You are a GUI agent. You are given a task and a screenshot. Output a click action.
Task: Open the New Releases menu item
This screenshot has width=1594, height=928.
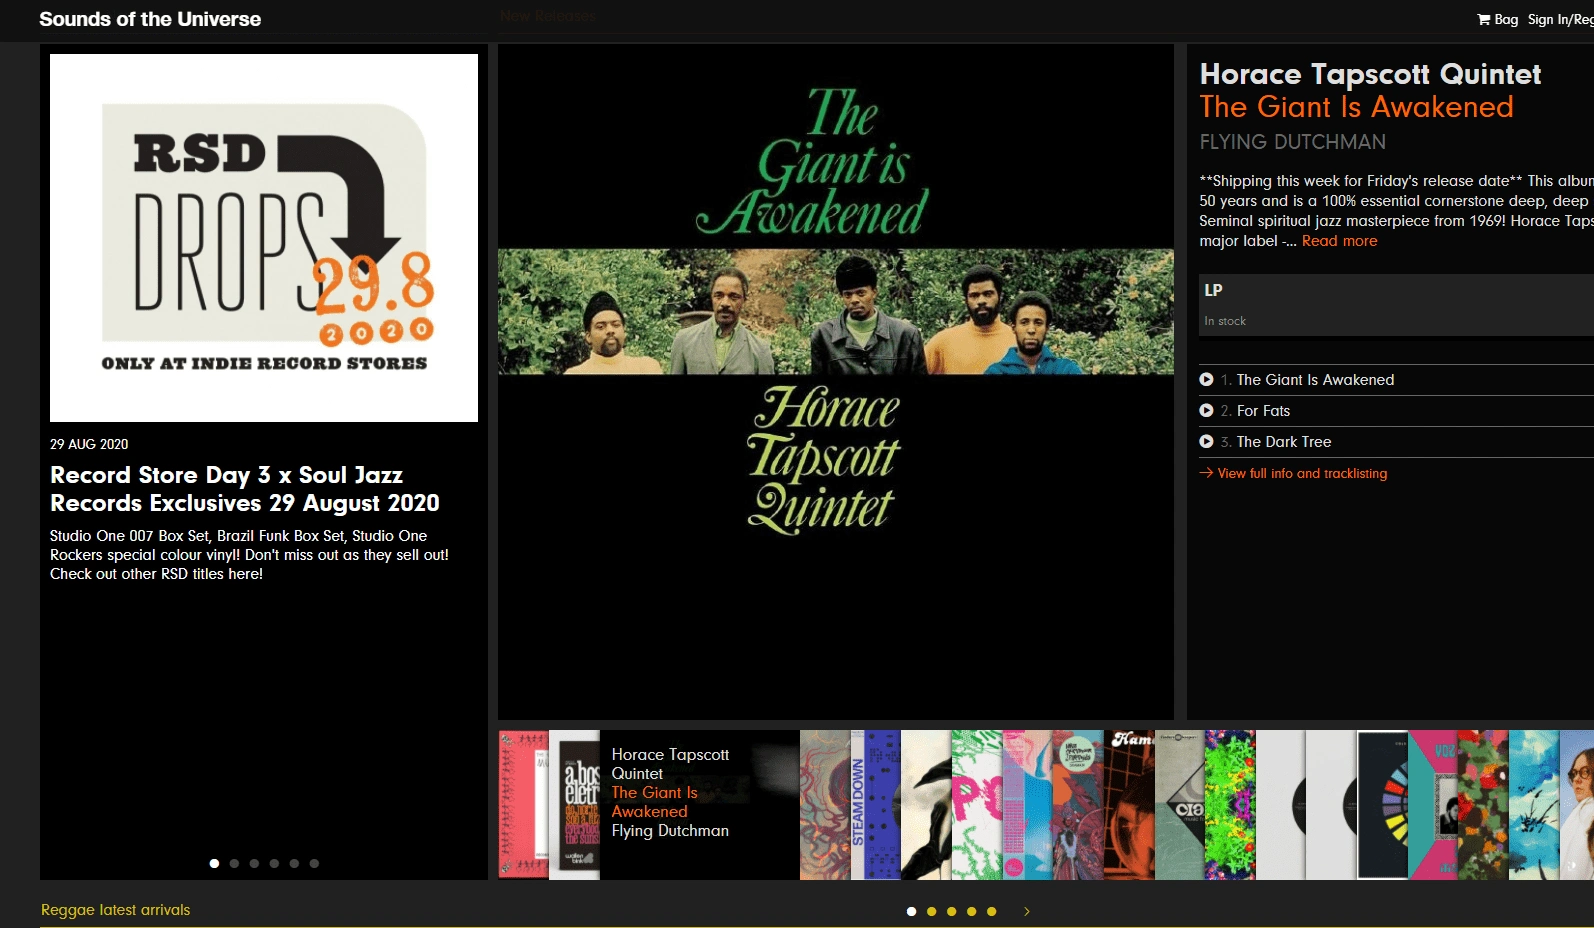click(x=547, y=16)
